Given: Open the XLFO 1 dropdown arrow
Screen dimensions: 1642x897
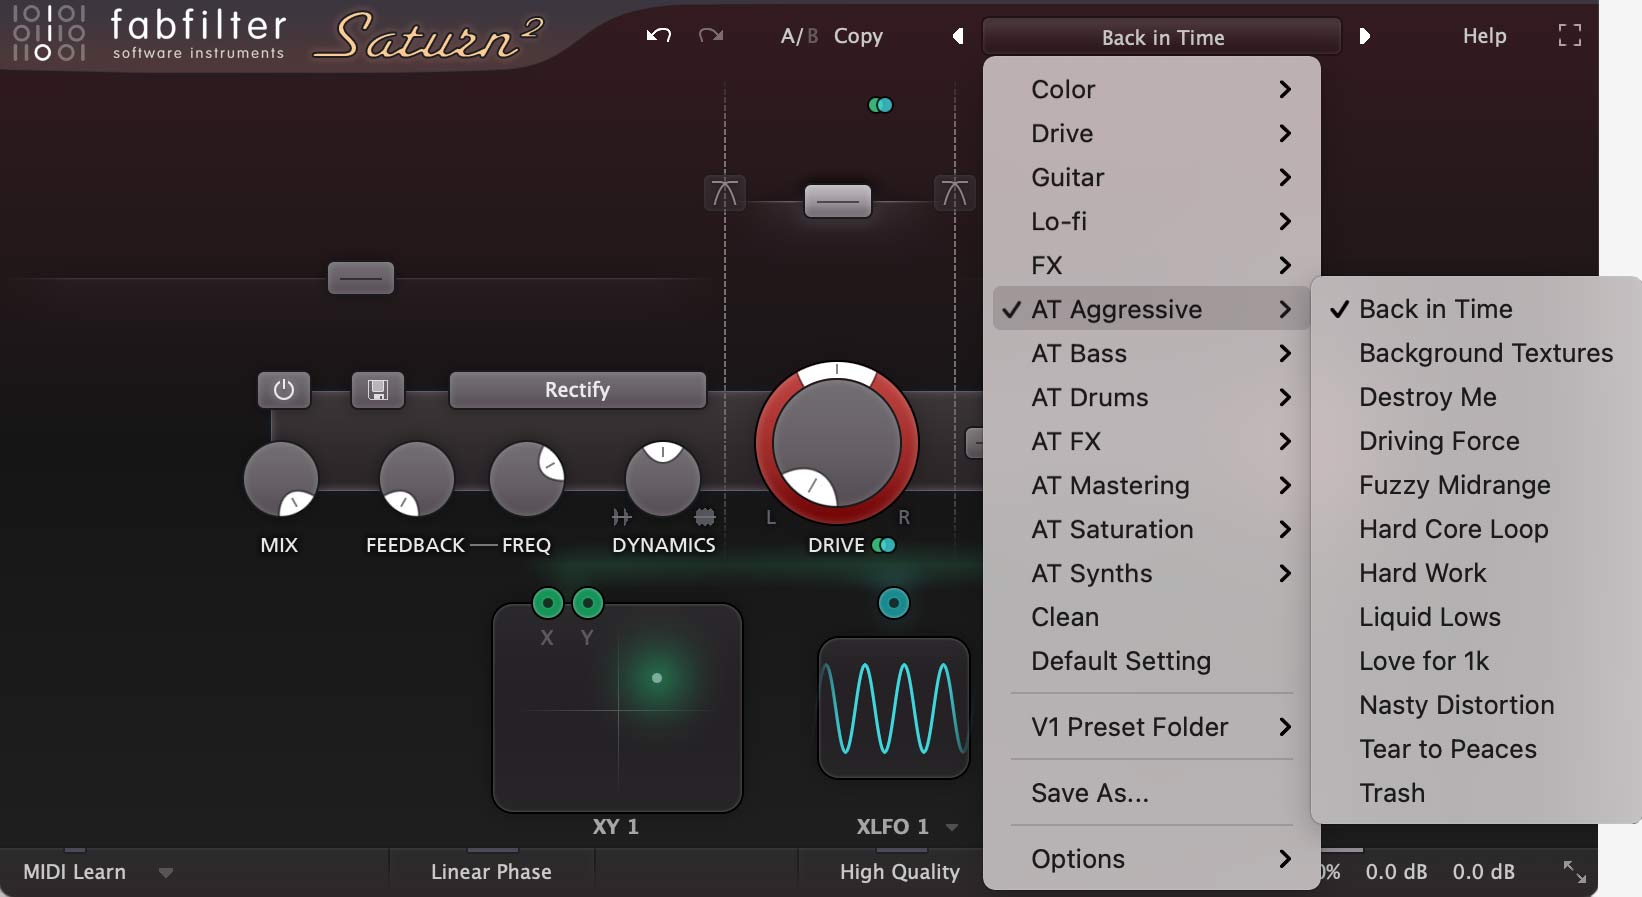Looking at the screenshot, I should pyautogui.click(x=952, y=828).
